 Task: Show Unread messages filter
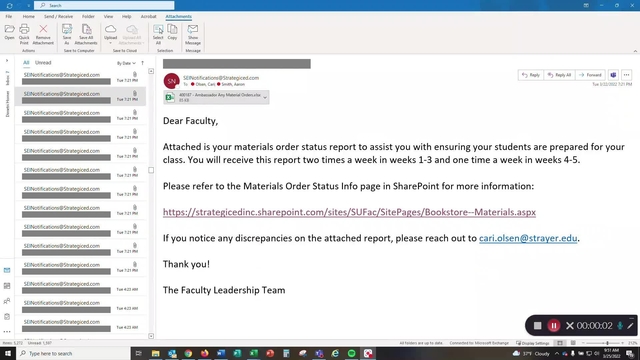click(x=43, y=62)
